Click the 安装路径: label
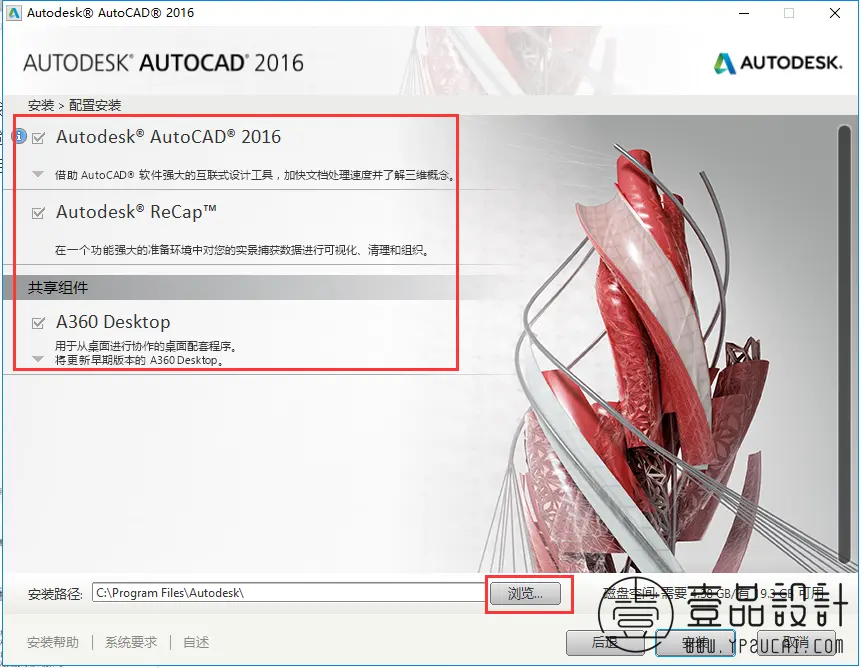Screen dimensions: 861x668 pos(55,594)
